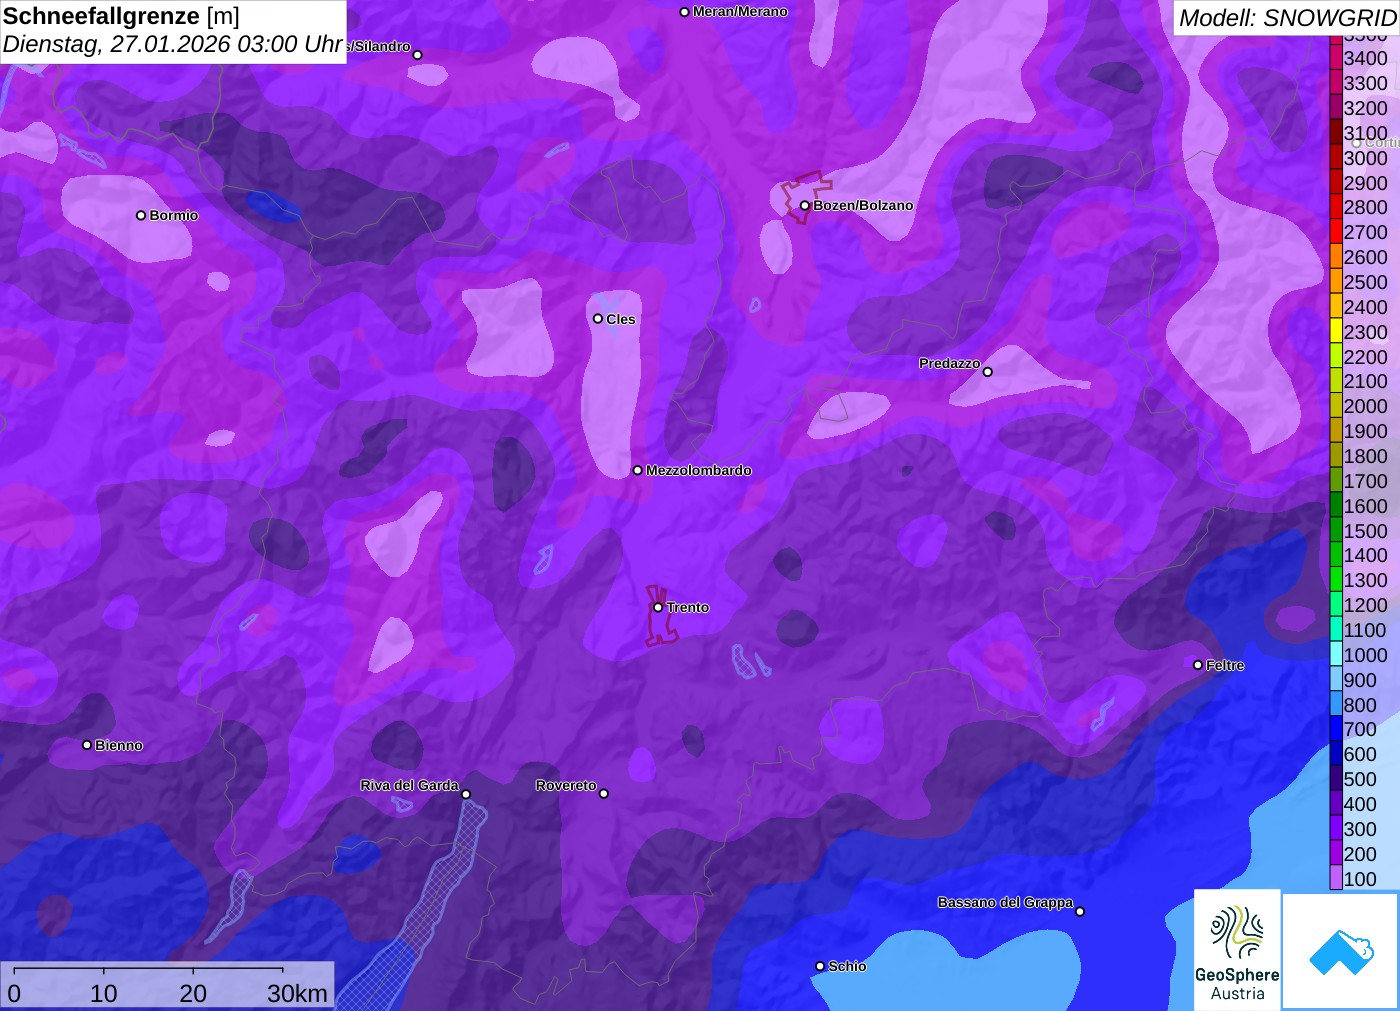This screenshot has width=1400, height=1011.
Task: Select the Feltre marker dot
Action: pos(1198,665)
